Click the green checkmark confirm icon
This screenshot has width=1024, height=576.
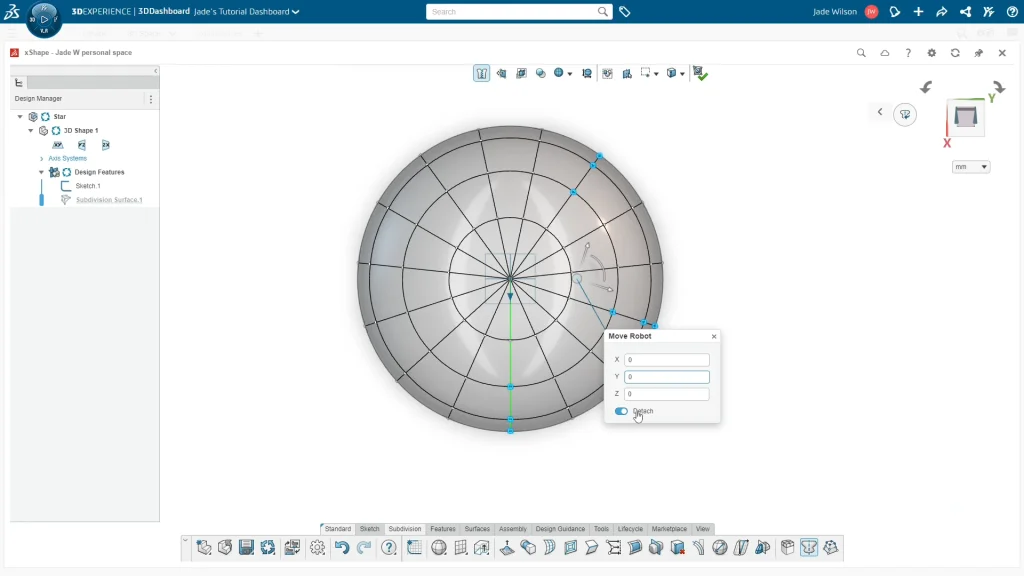[x=700, y=73]
